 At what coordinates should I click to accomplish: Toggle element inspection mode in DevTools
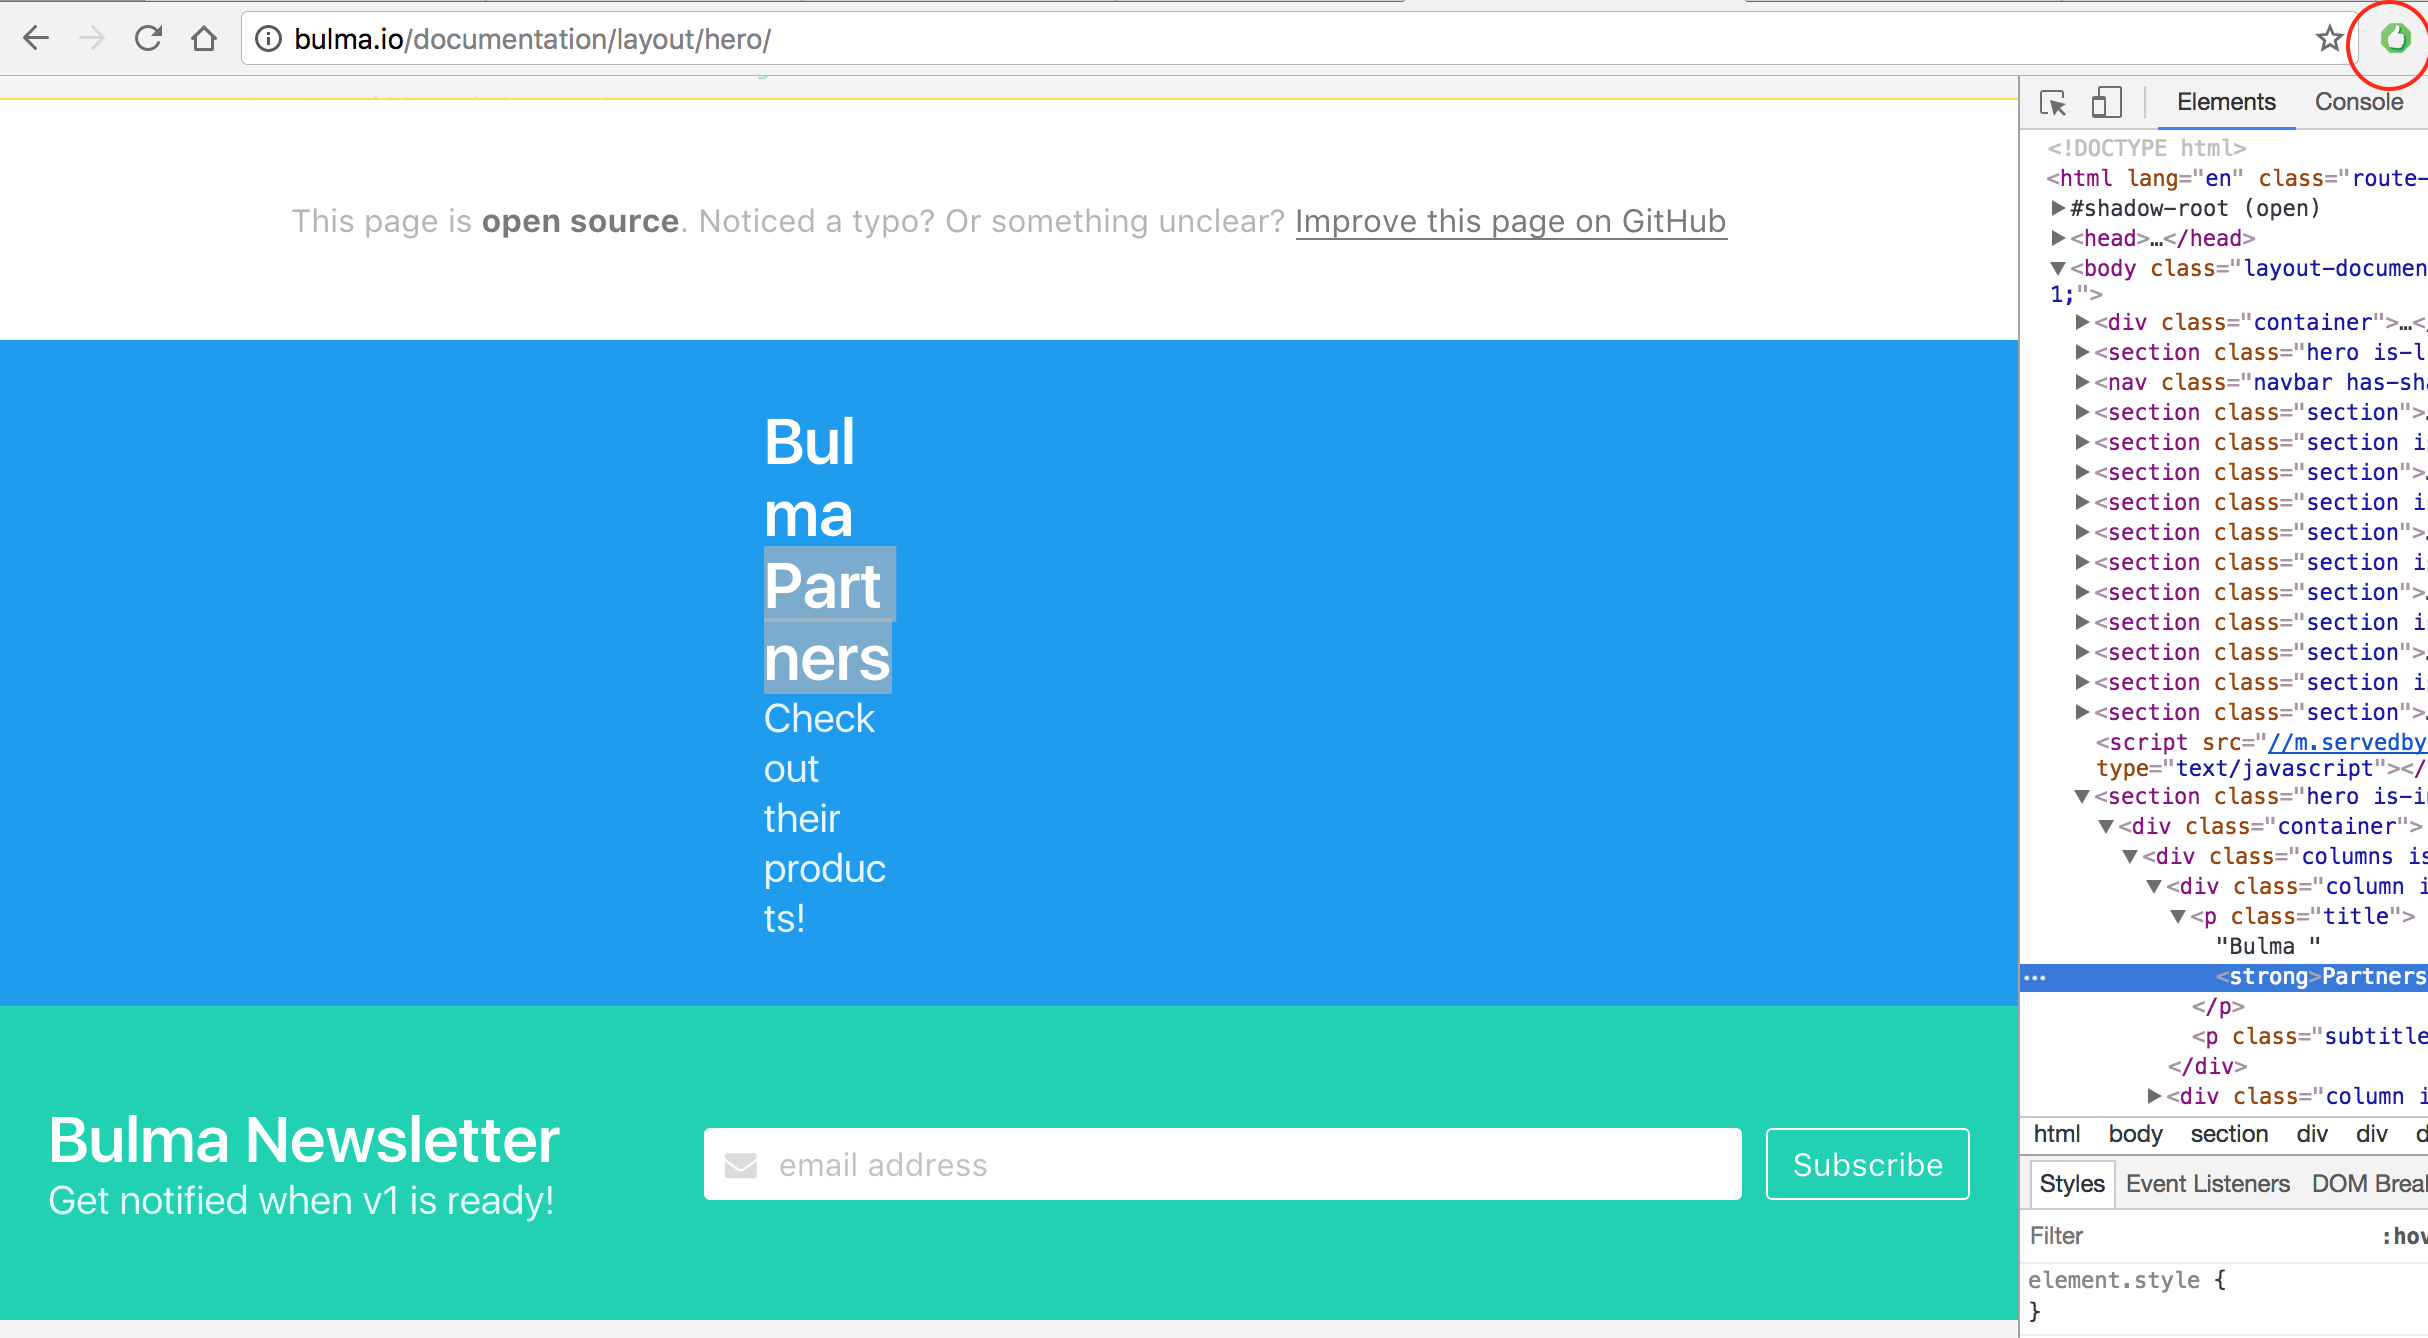pyautogui.click(x=2053, y=102)
